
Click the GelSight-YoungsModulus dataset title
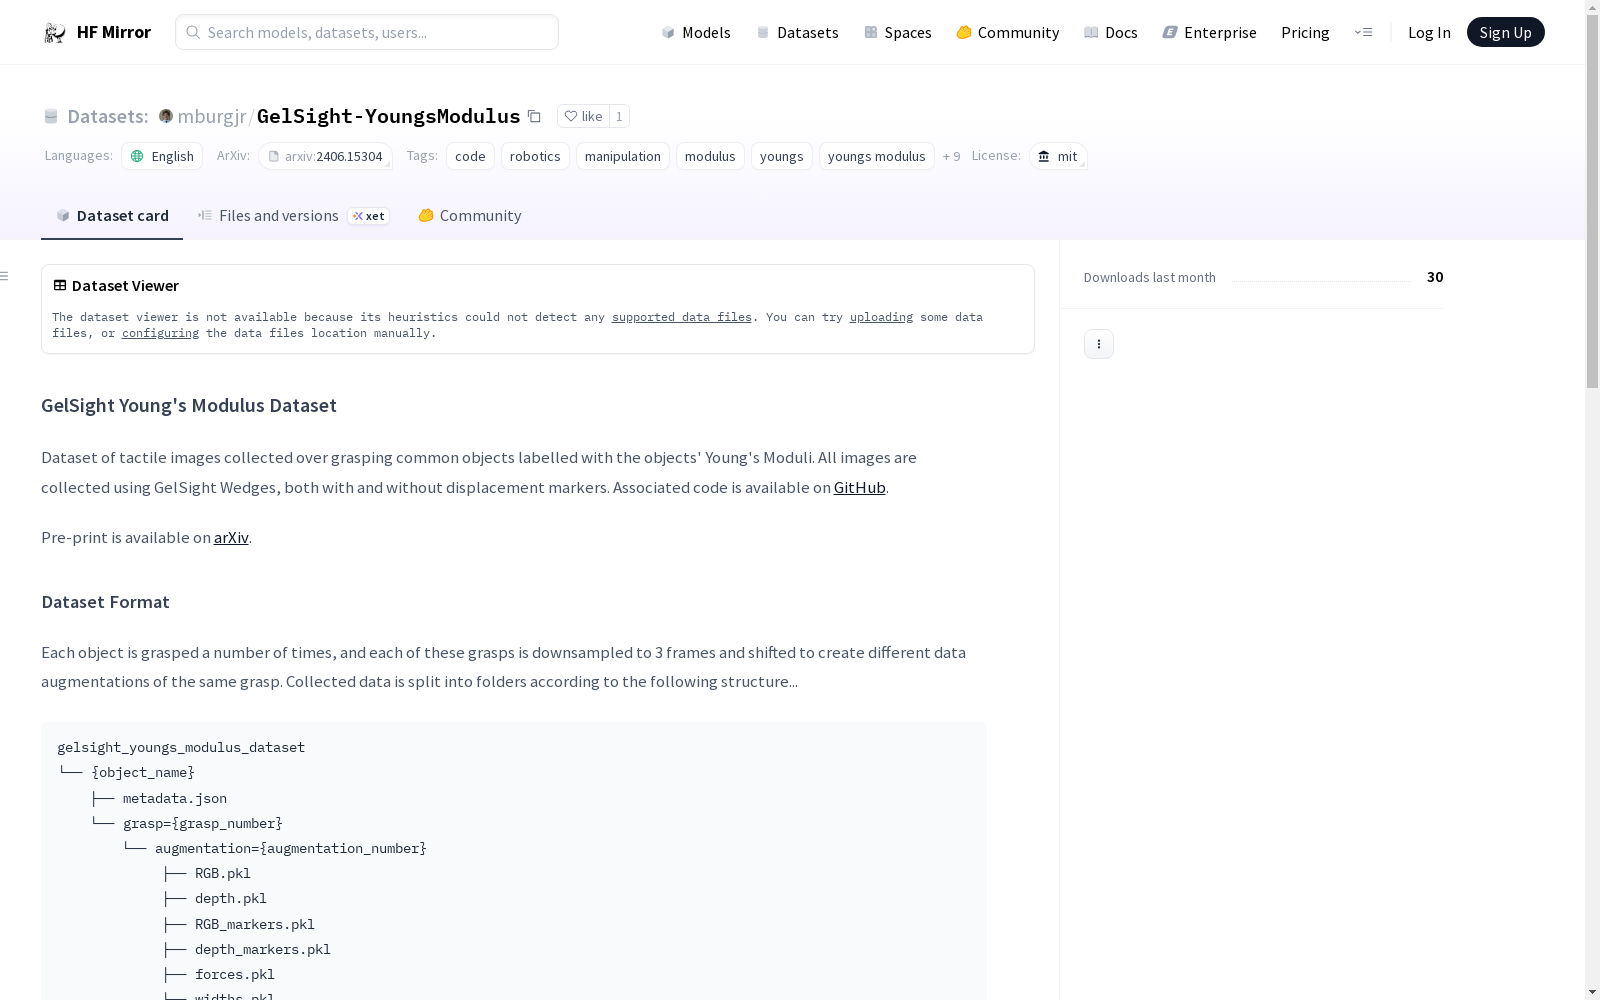[388, 116]
